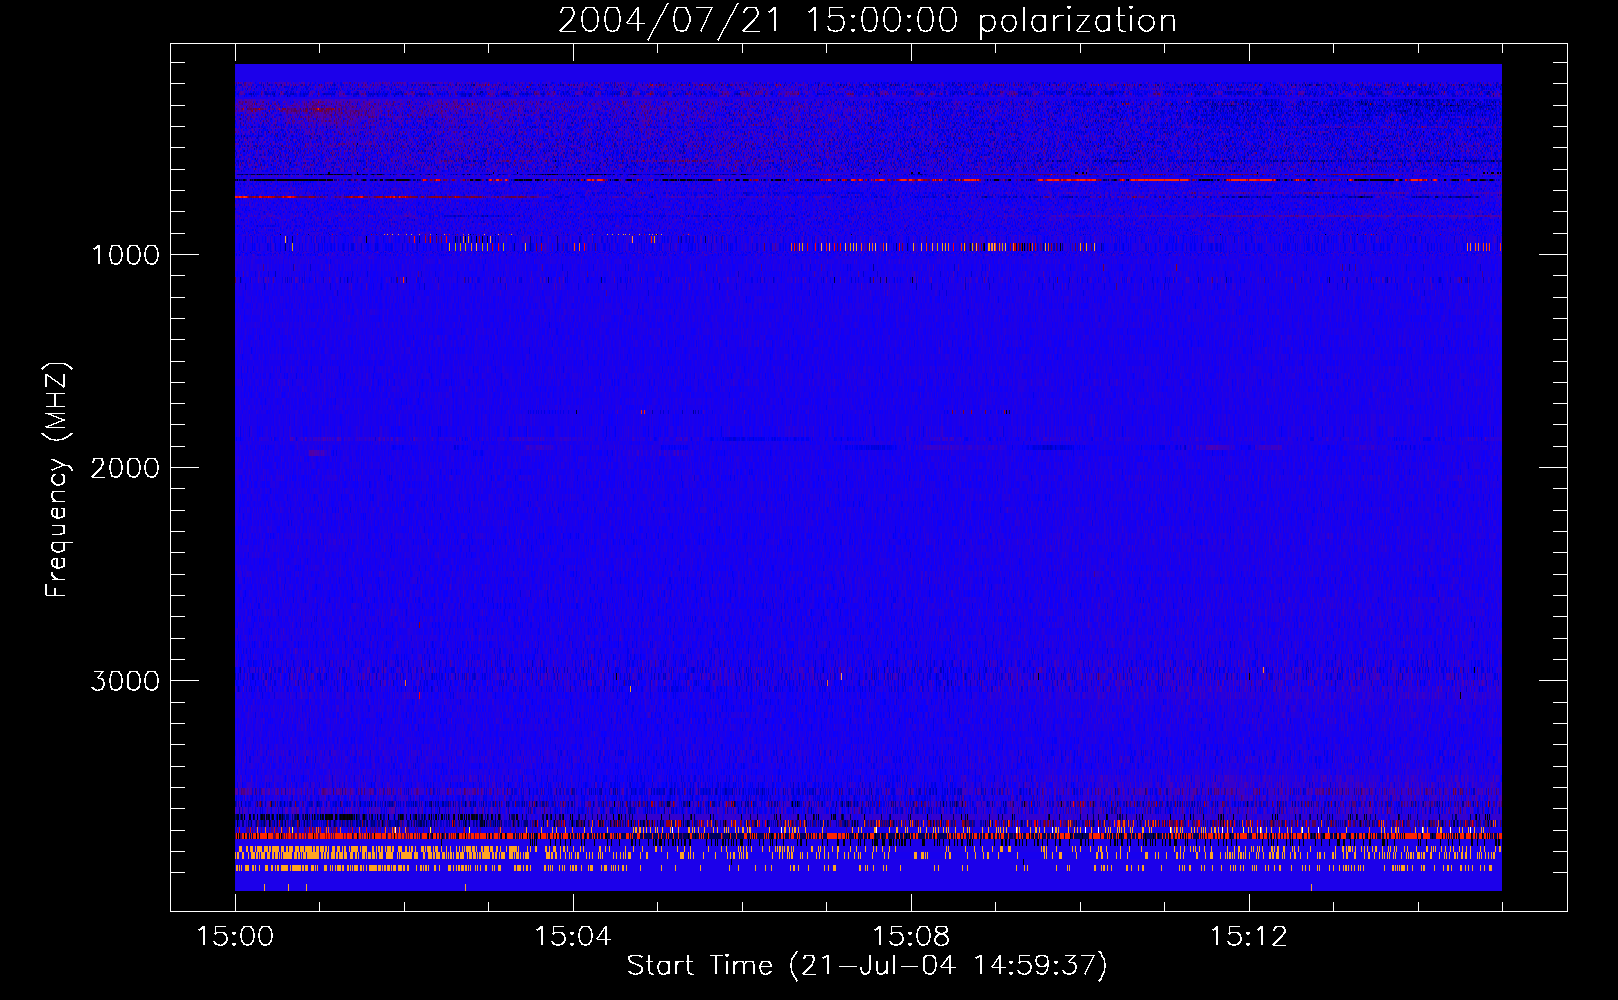Click the '15:08' time tick label
Screen dimensions: 1618x1000
coord(910,936)
